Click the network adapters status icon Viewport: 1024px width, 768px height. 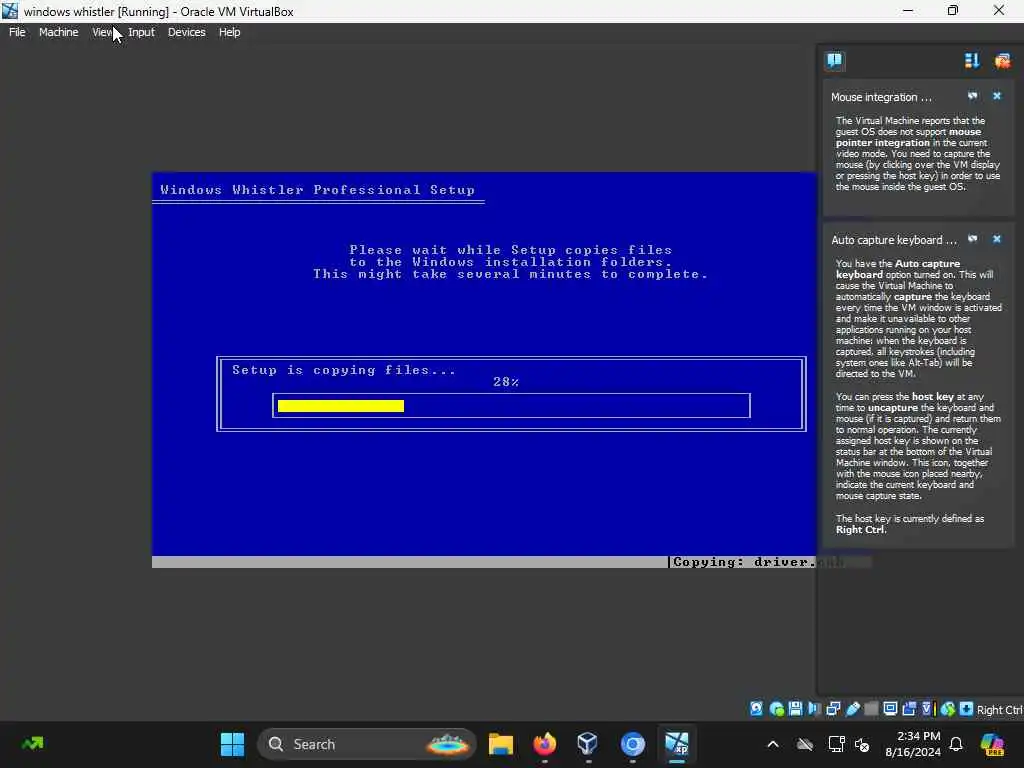833,709
